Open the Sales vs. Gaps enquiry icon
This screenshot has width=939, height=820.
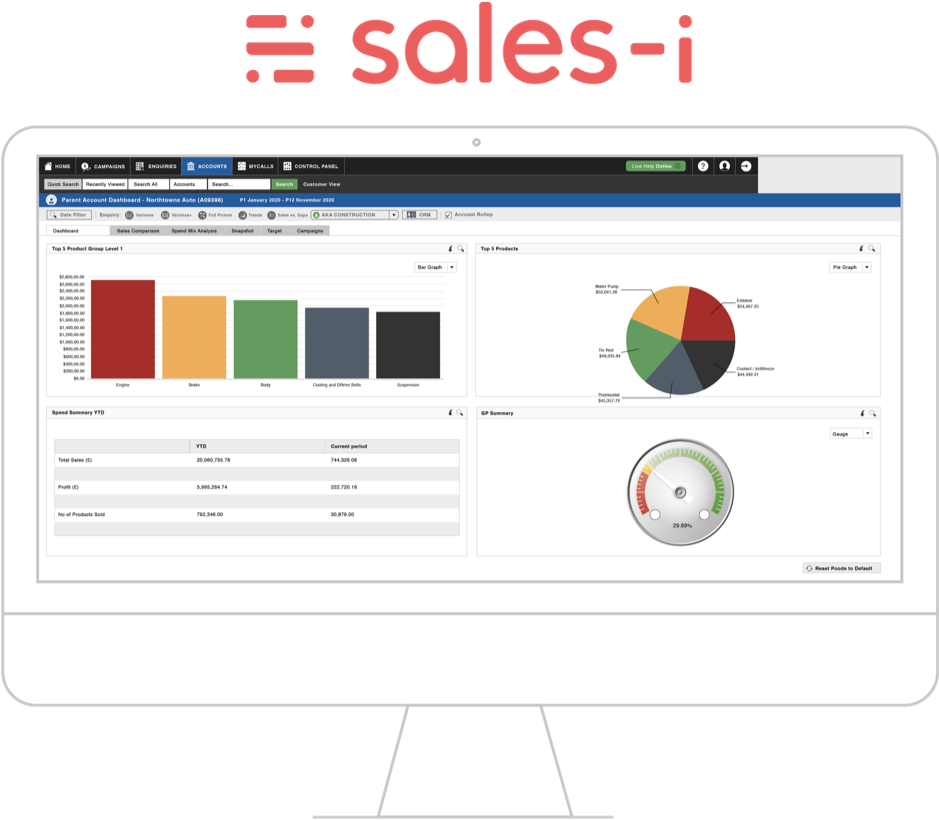coord(271,215)
